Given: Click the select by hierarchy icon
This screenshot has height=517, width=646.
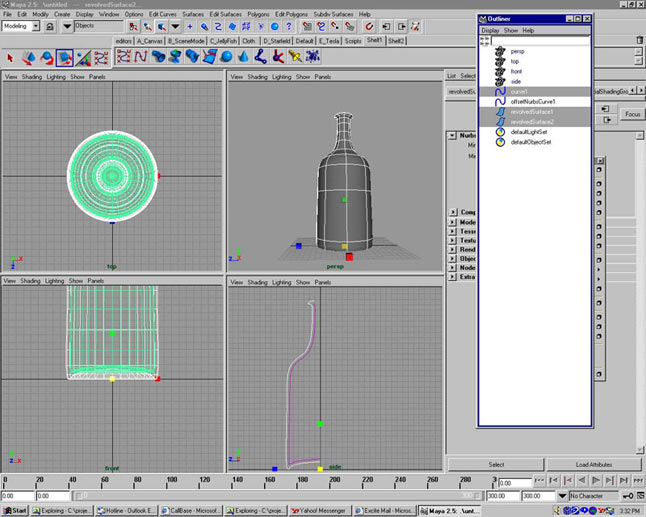Looking at the screenshot, I should click(133, 27).
